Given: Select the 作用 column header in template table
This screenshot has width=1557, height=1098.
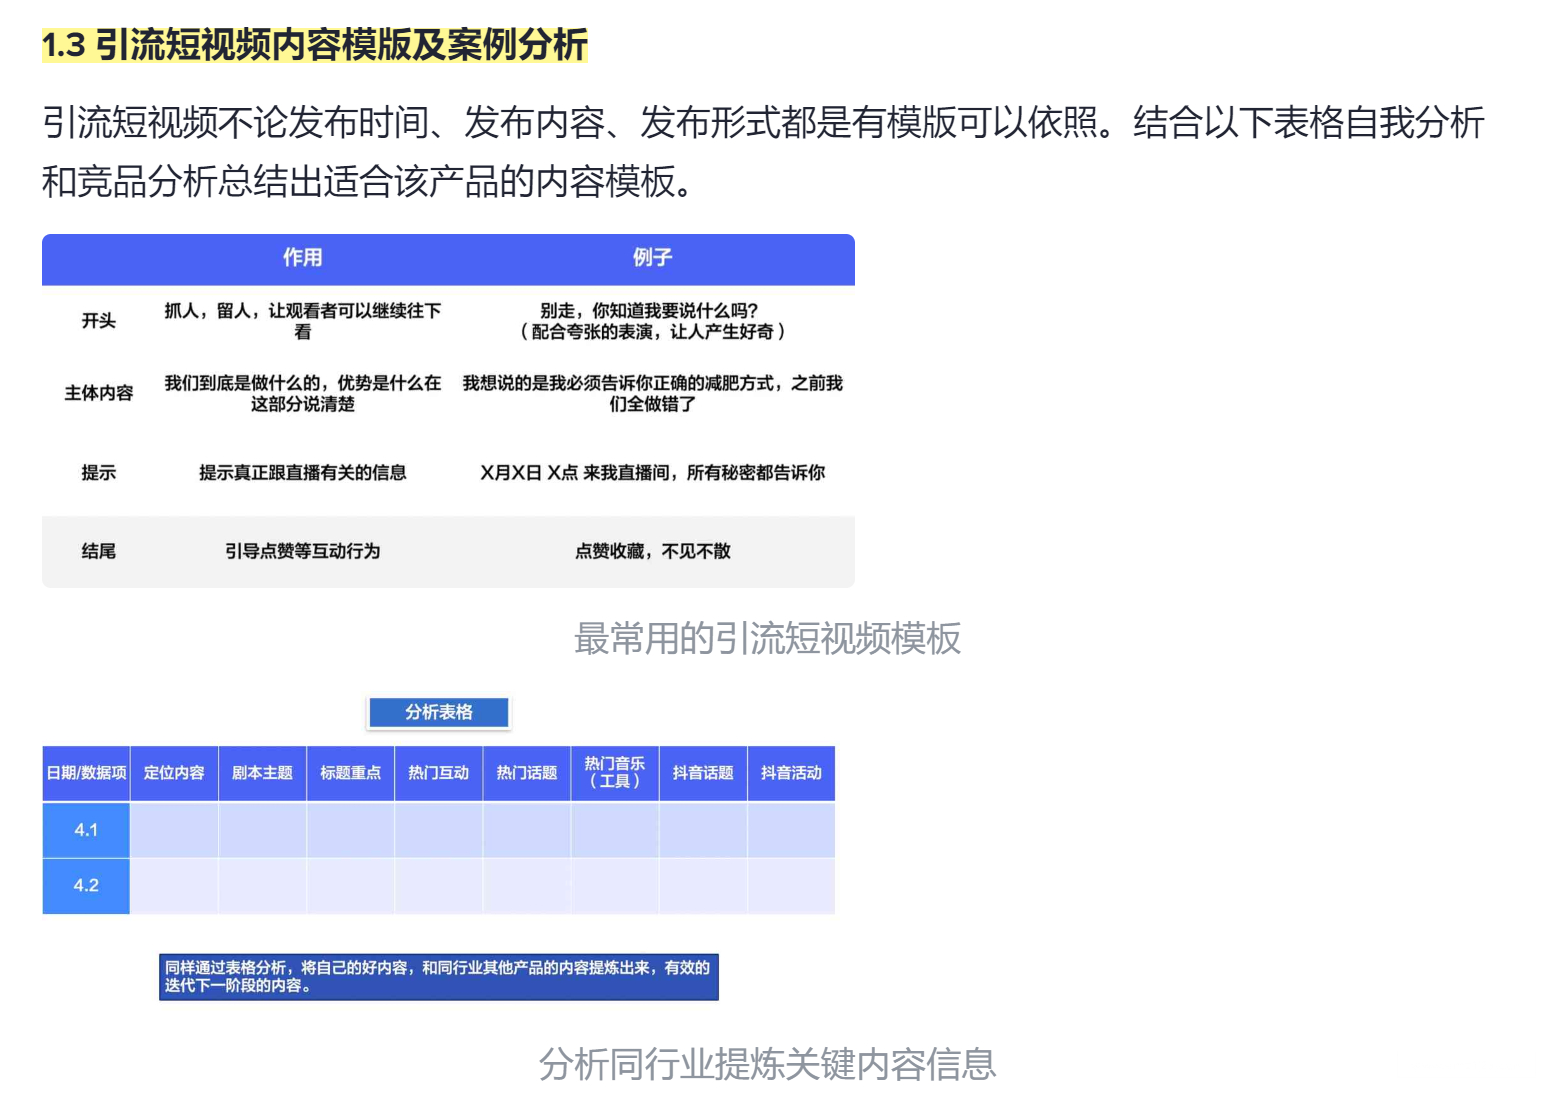Looking at the screenshot, I should [302, 258].
